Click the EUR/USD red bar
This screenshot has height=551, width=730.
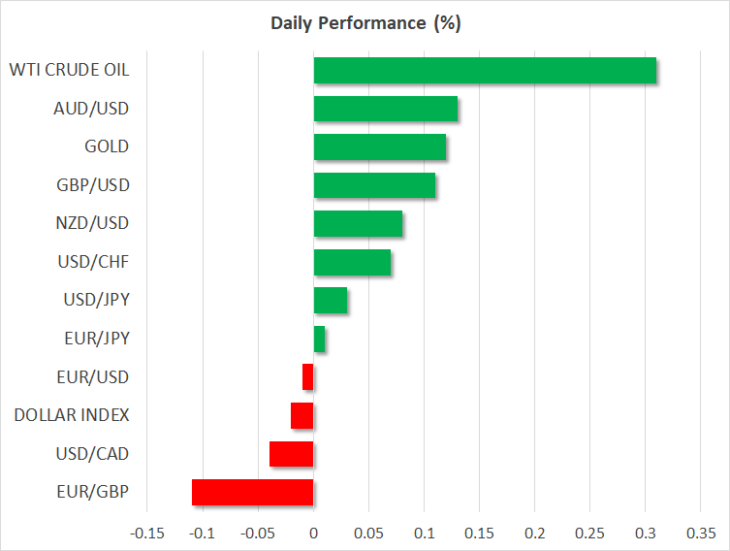coord(308,377)
